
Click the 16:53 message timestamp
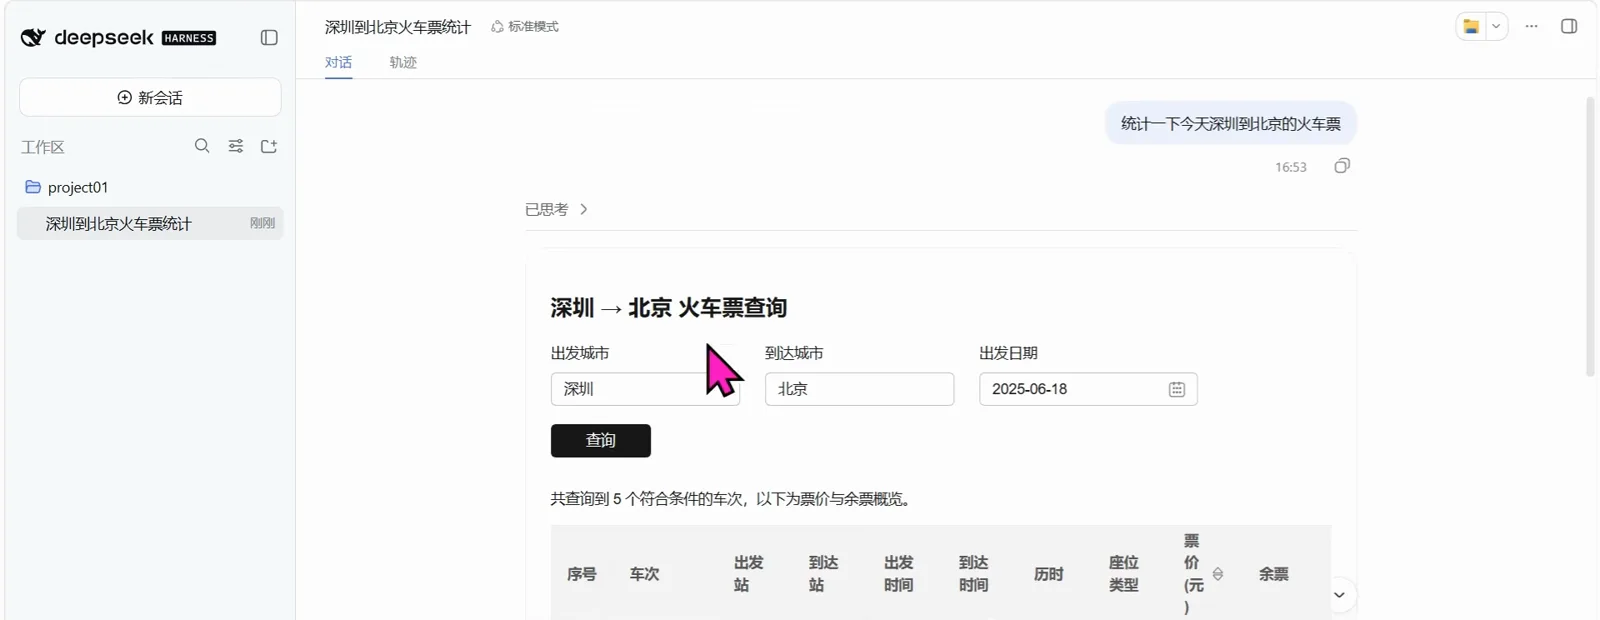point(1290,167)
